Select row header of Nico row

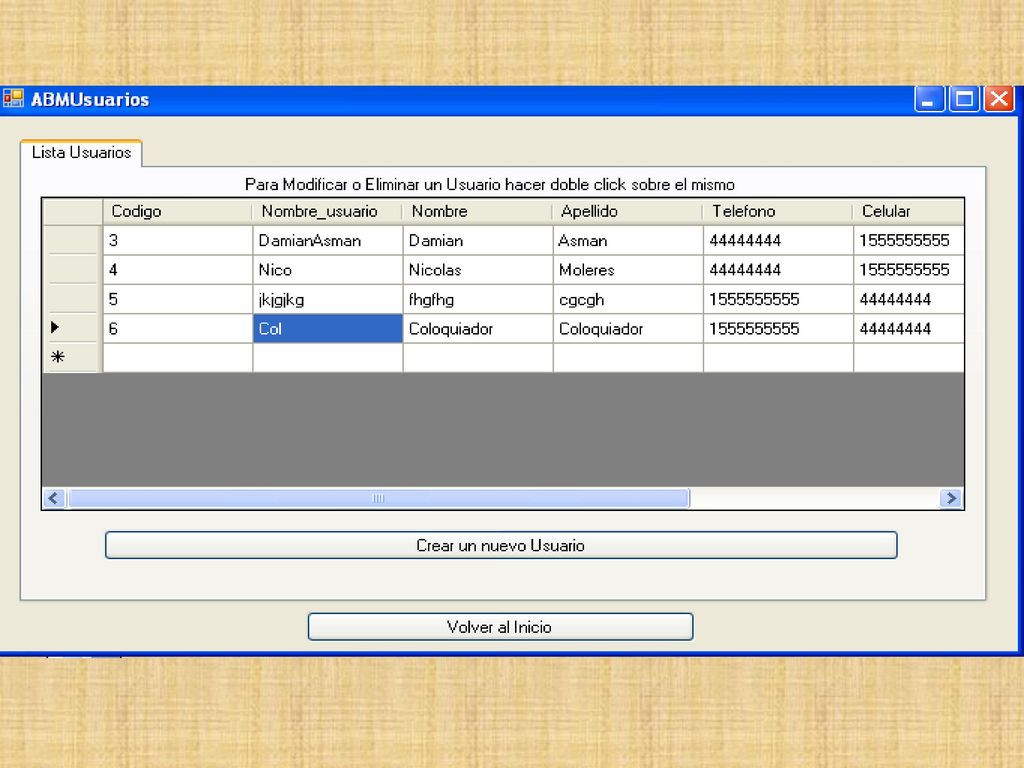(72, 270)
